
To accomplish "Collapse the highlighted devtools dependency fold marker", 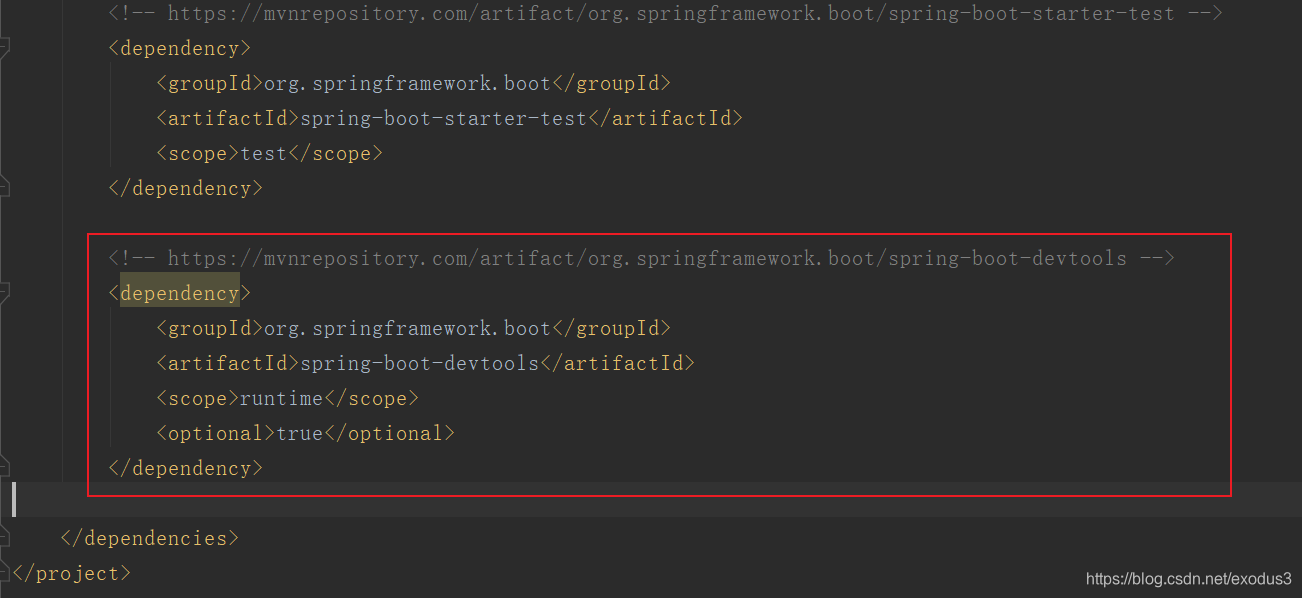I will coord(5,293).
